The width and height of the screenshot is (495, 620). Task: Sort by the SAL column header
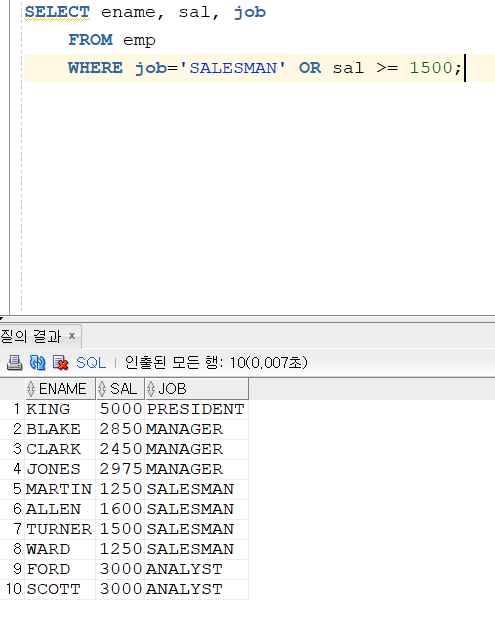(x=120, y=389)
